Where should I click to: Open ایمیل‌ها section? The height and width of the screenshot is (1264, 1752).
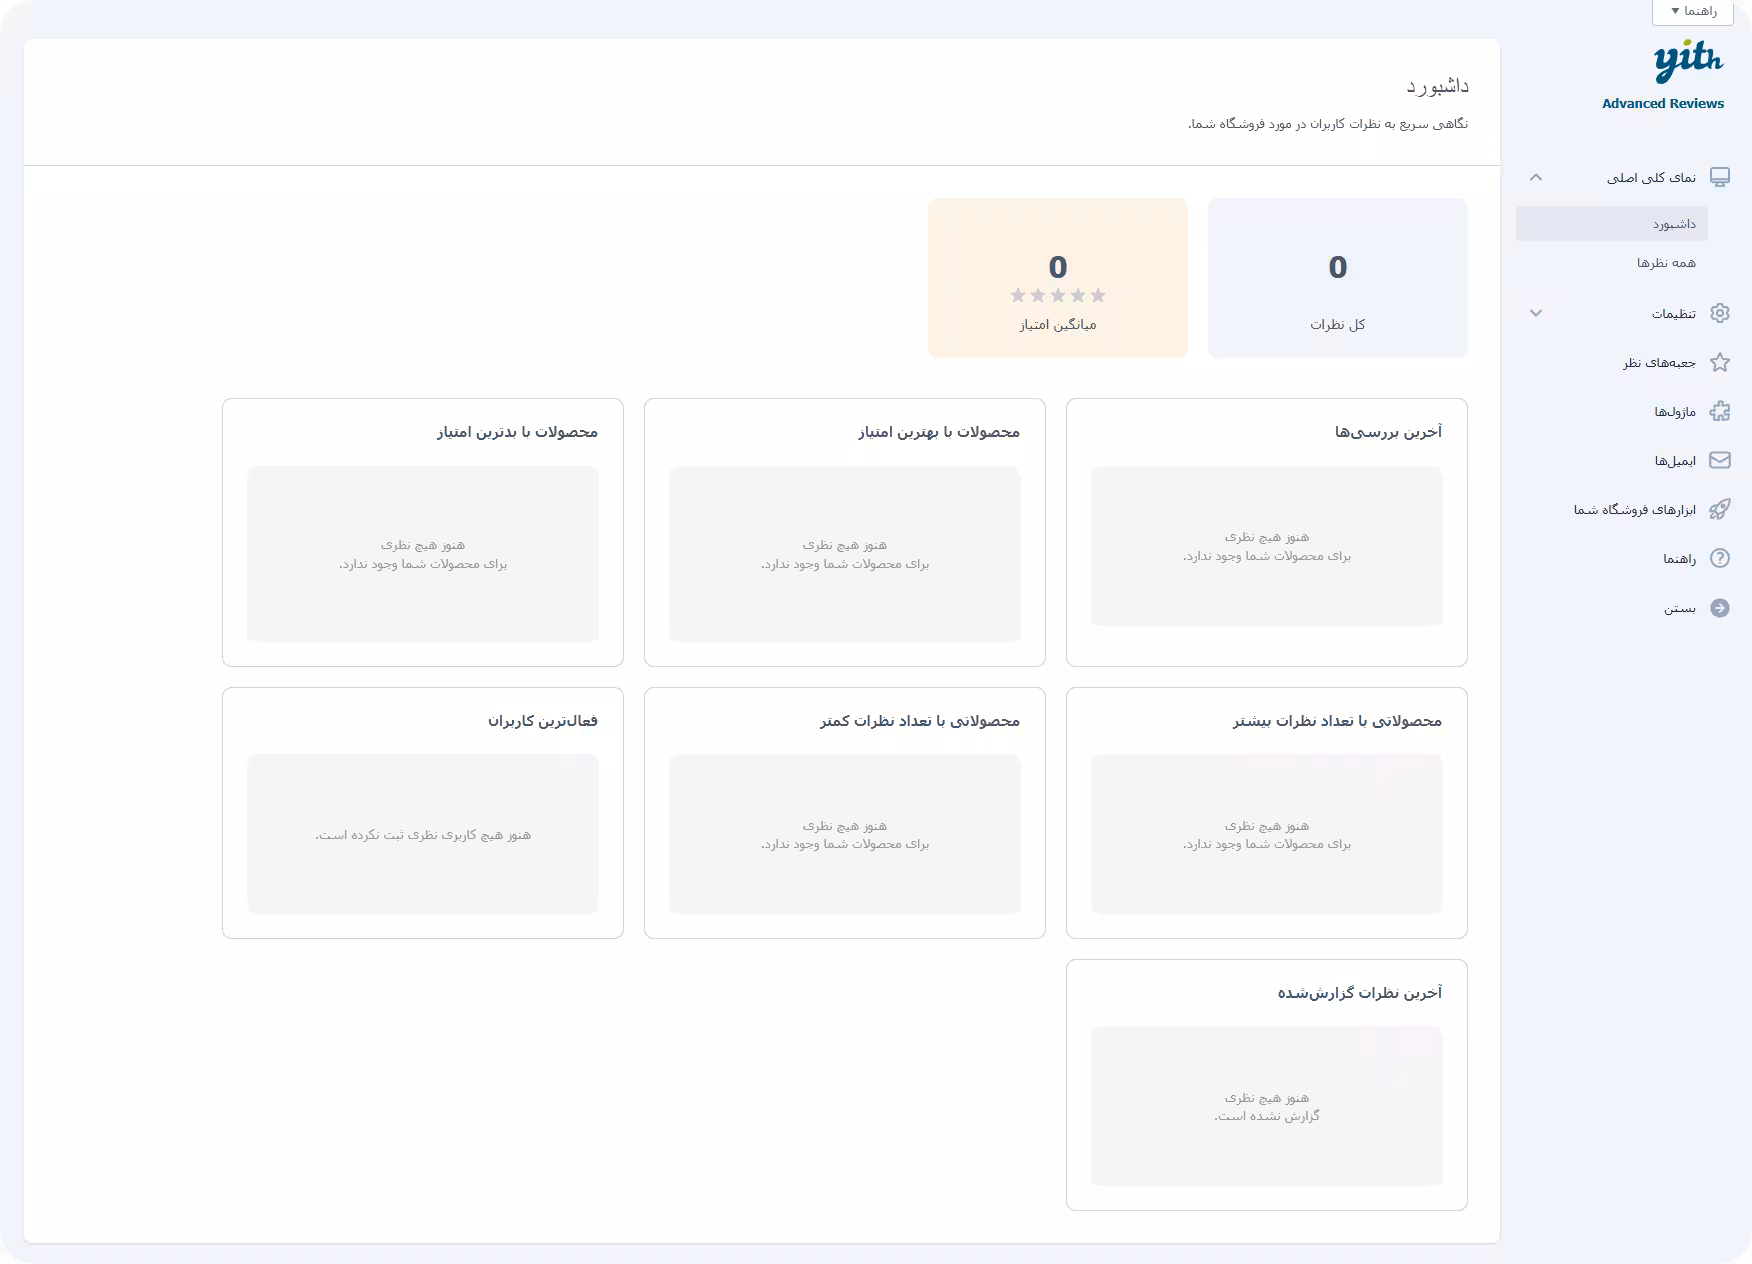coord(1675,461)
